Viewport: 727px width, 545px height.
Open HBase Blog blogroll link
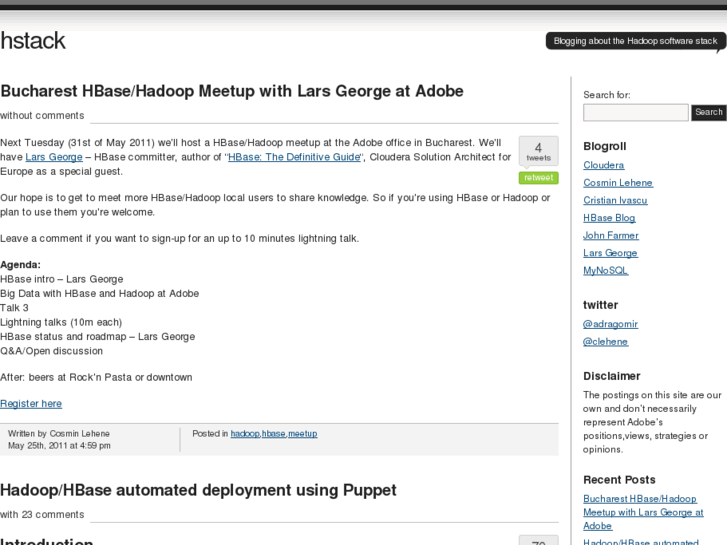(x=609, y=218)
